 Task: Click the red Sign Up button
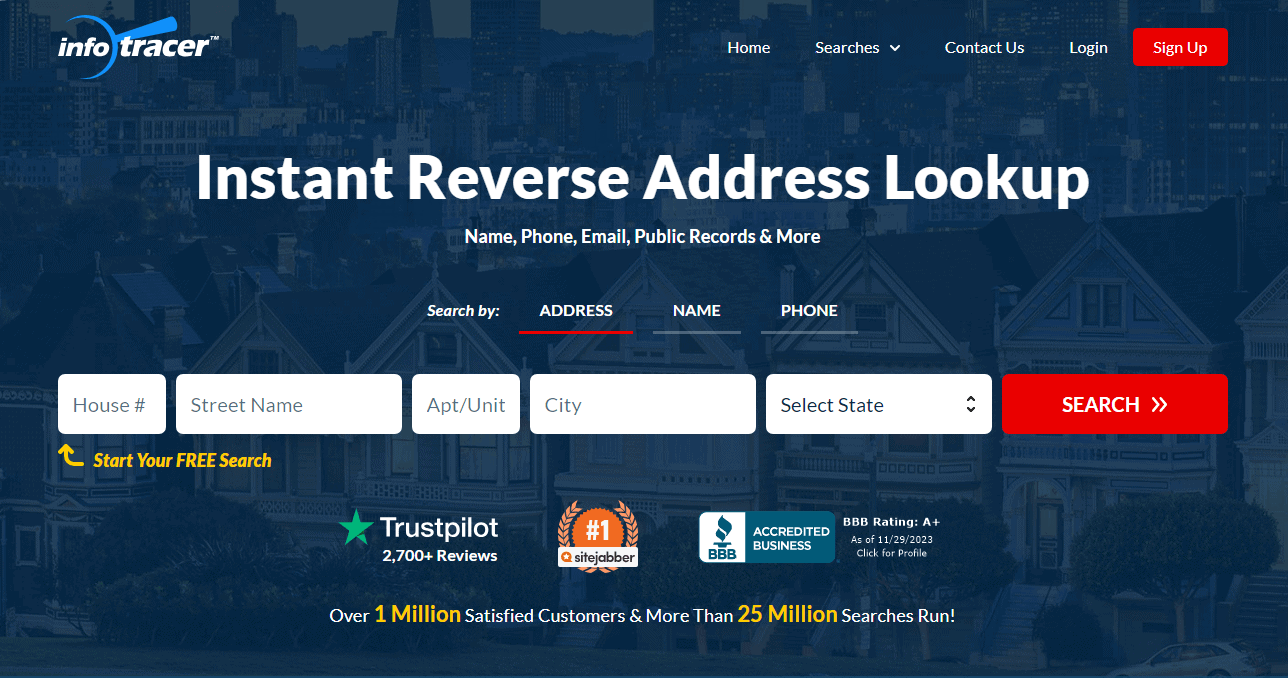(1180, 47)
